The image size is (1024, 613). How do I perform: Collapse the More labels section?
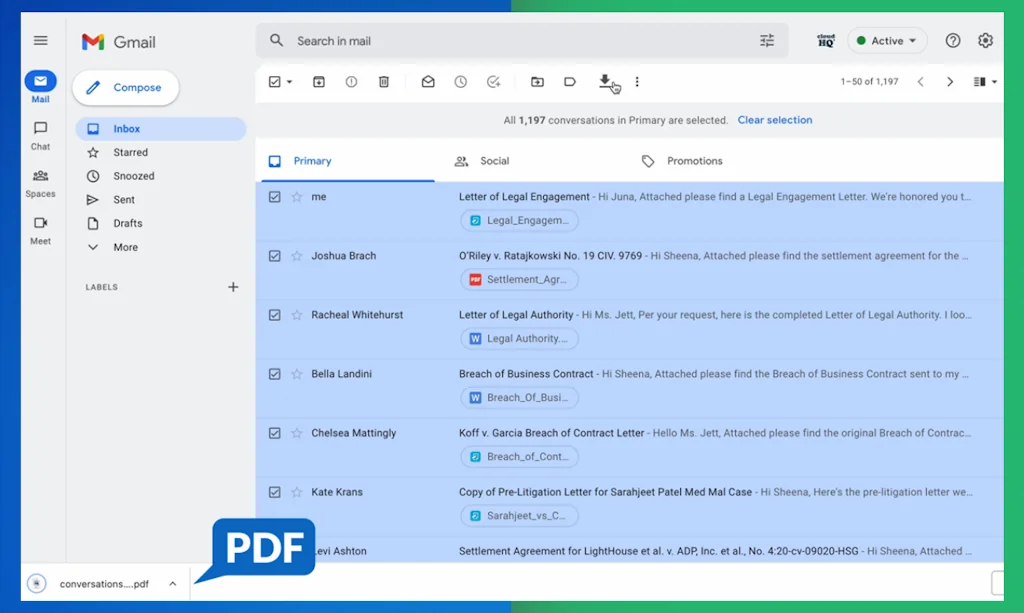pos(91,247)
